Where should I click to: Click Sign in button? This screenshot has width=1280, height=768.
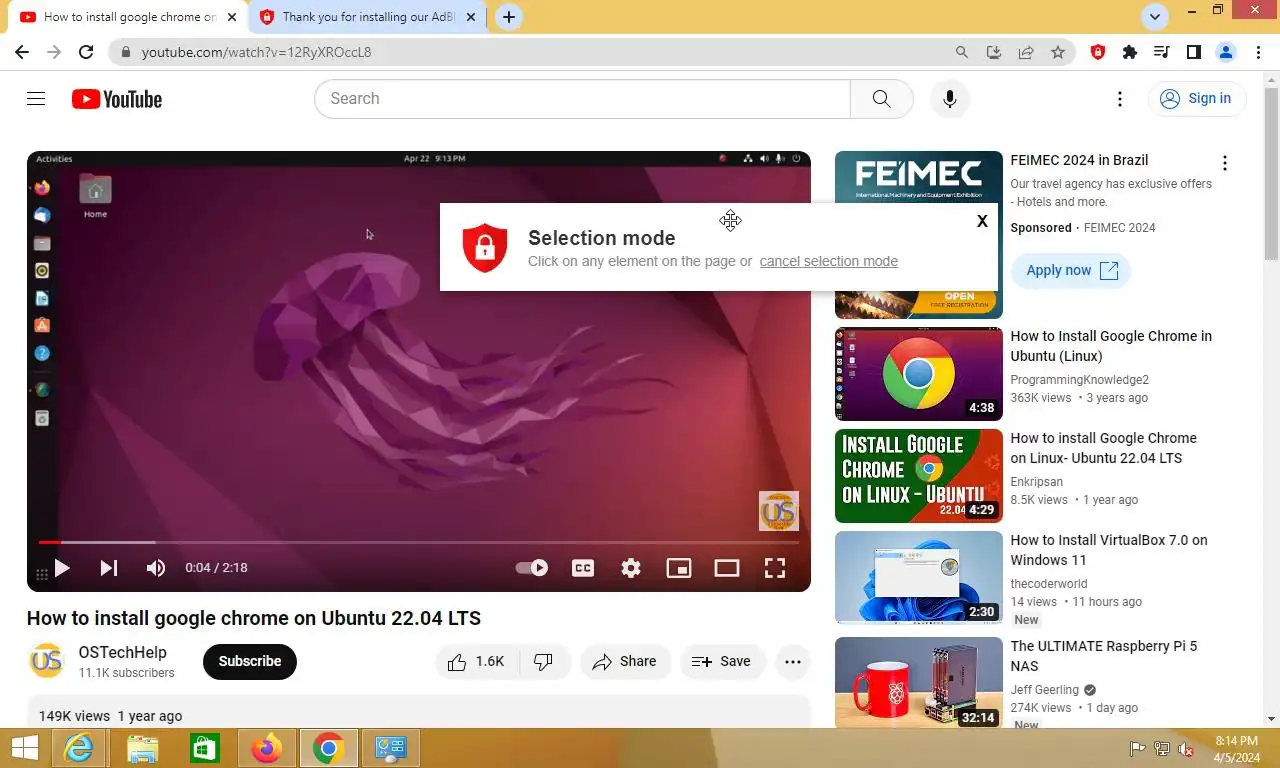point(1196,98)
